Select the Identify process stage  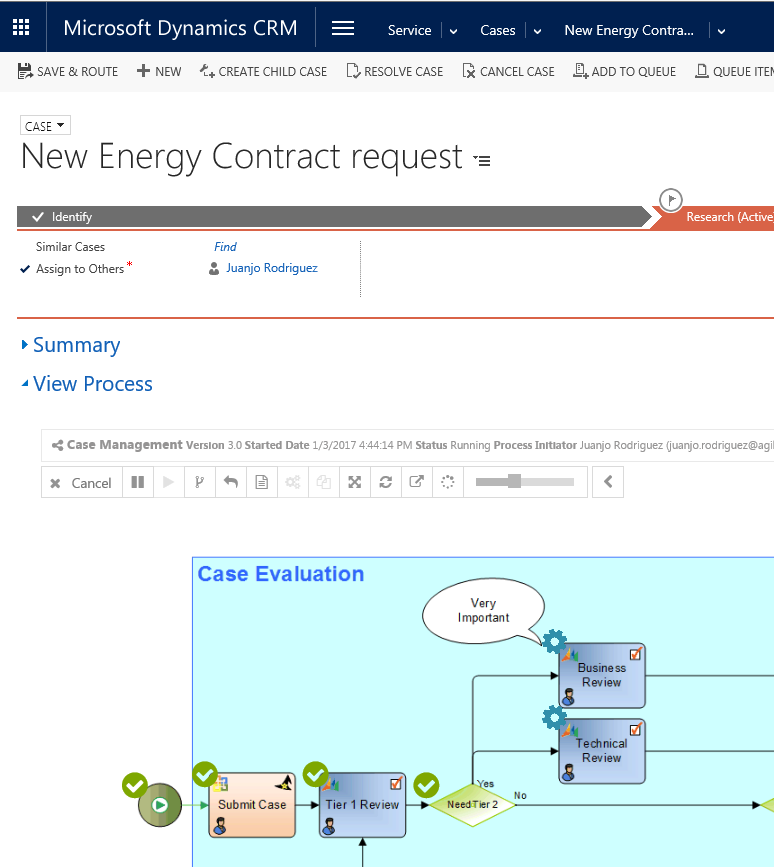pyautogui.click(x=334, y=217)
